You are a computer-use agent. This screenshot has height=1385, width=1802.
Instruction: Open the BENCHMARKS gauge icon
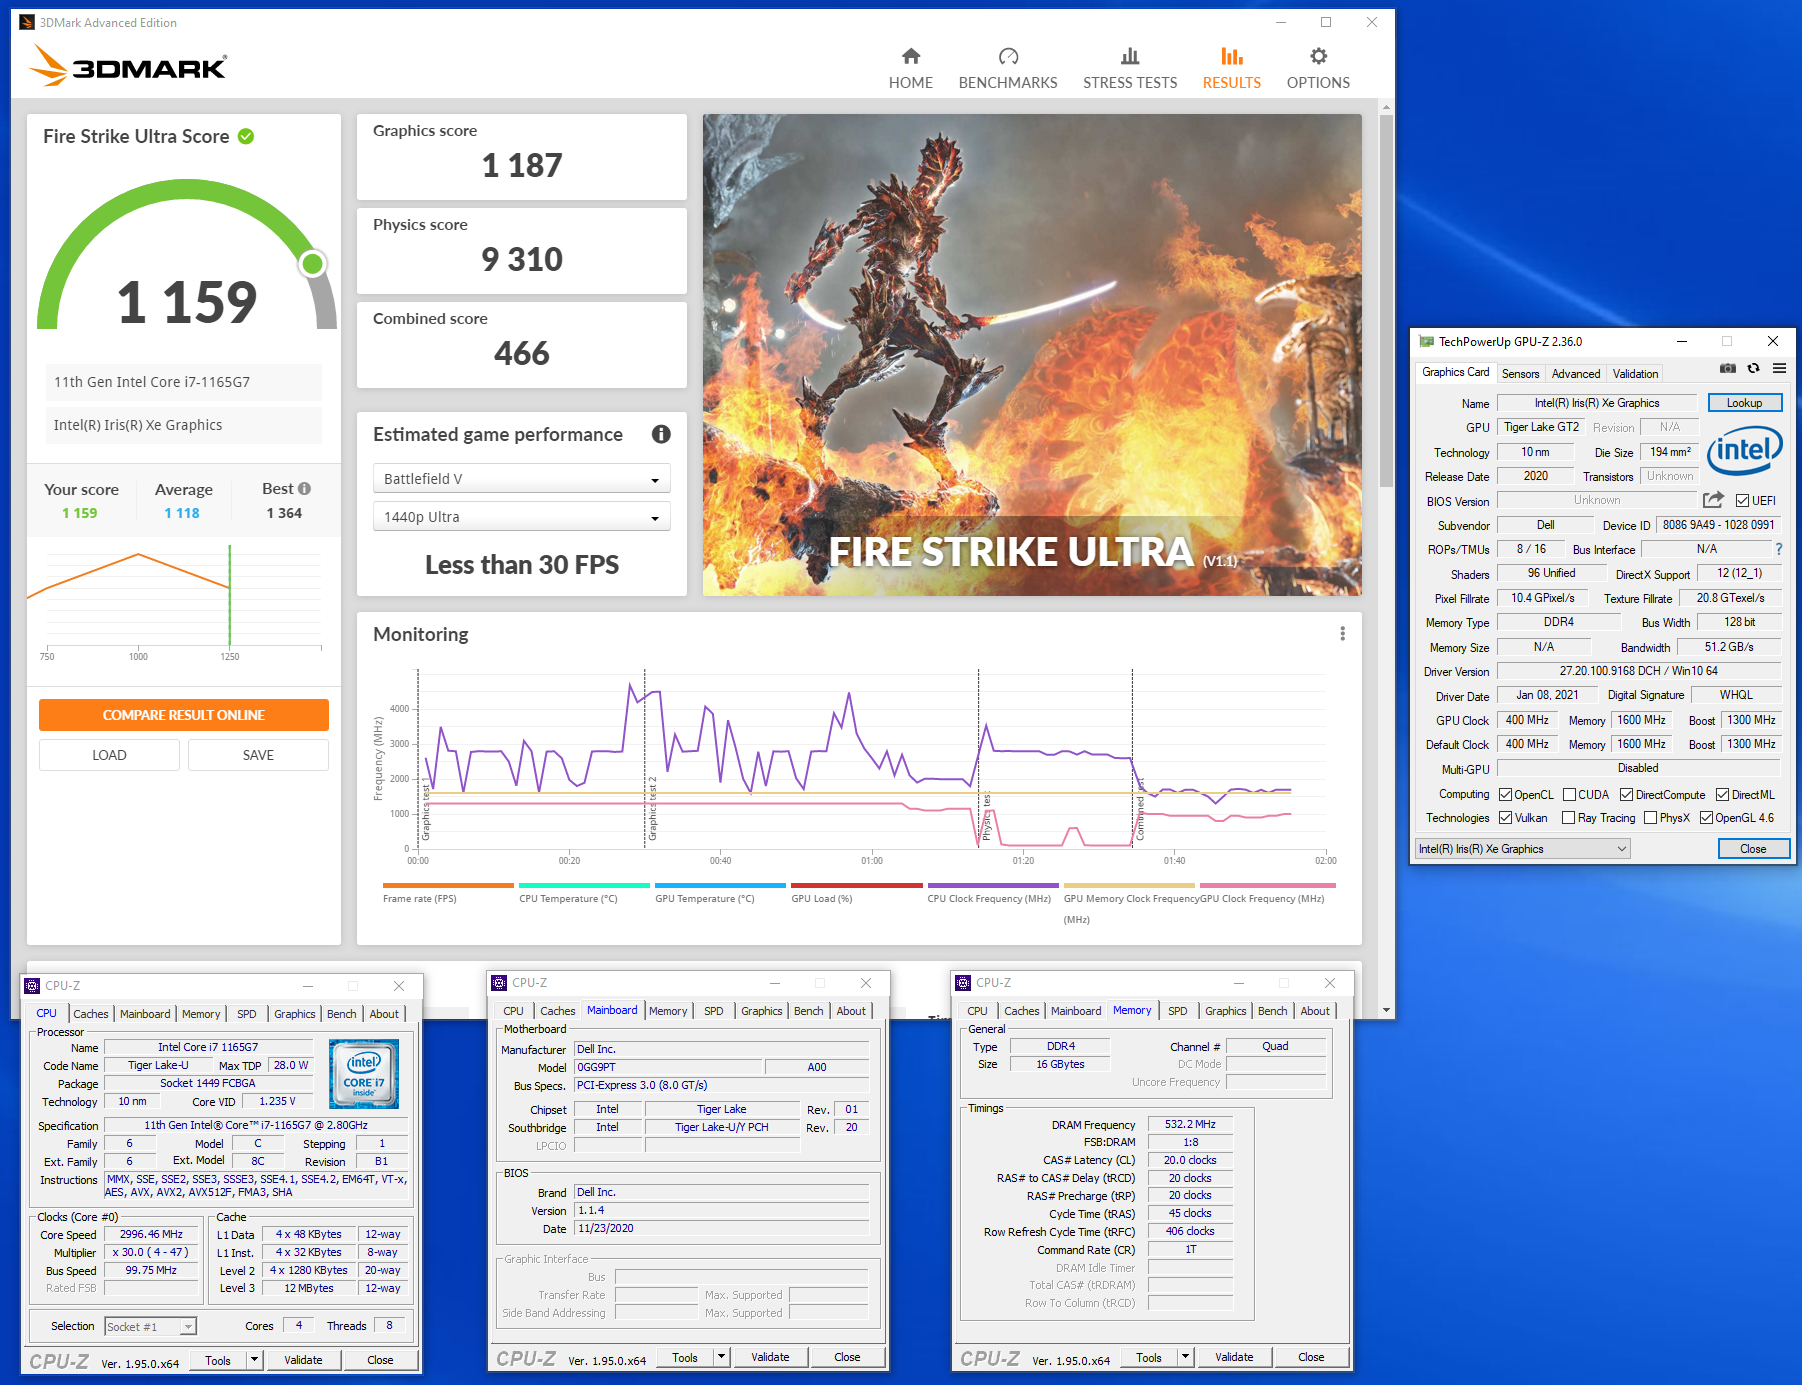tap(1008, 57)
